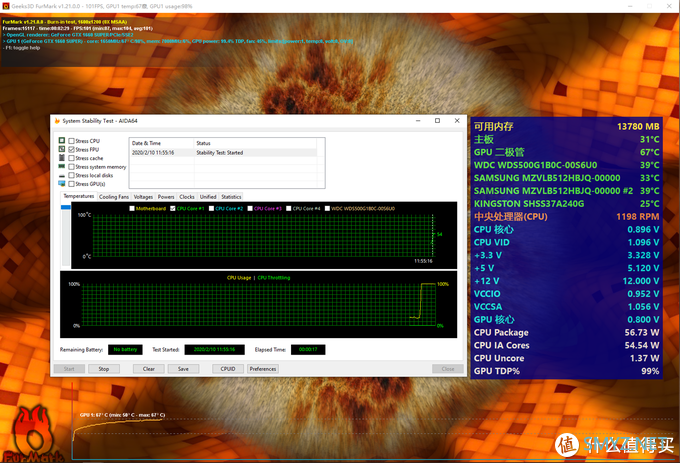Click the Elapsed Time value field
680x463 pixels.
308,349
